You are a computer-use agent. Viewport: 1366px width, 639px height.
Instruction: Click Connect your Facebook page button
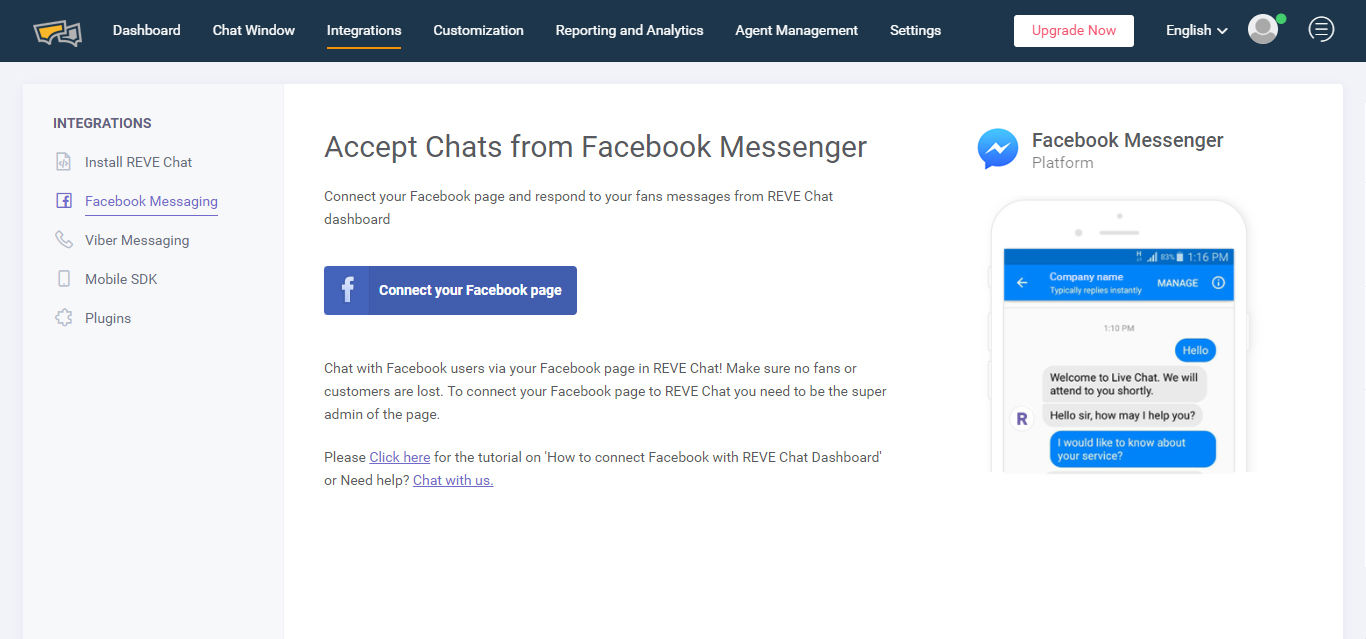[450, 290]
